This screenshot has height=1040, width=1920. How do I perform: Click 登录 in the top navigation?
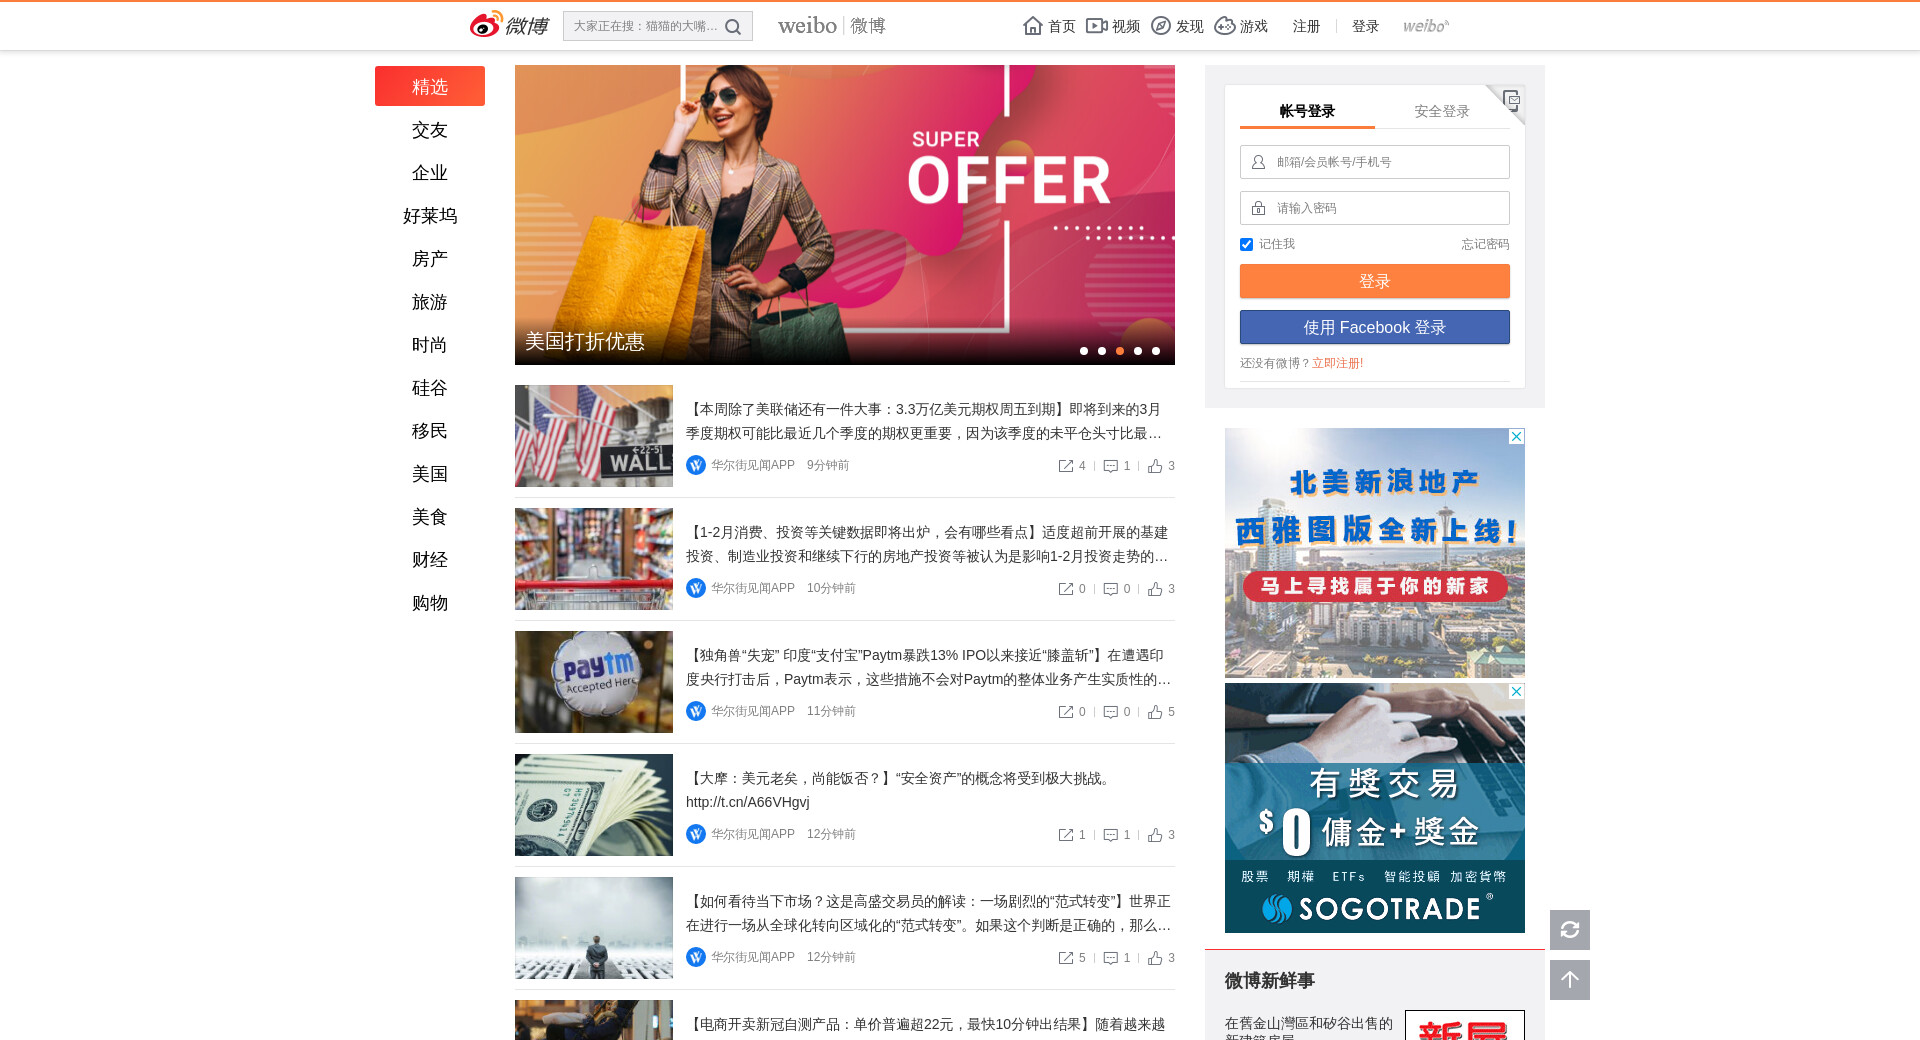click(1365, 26)
